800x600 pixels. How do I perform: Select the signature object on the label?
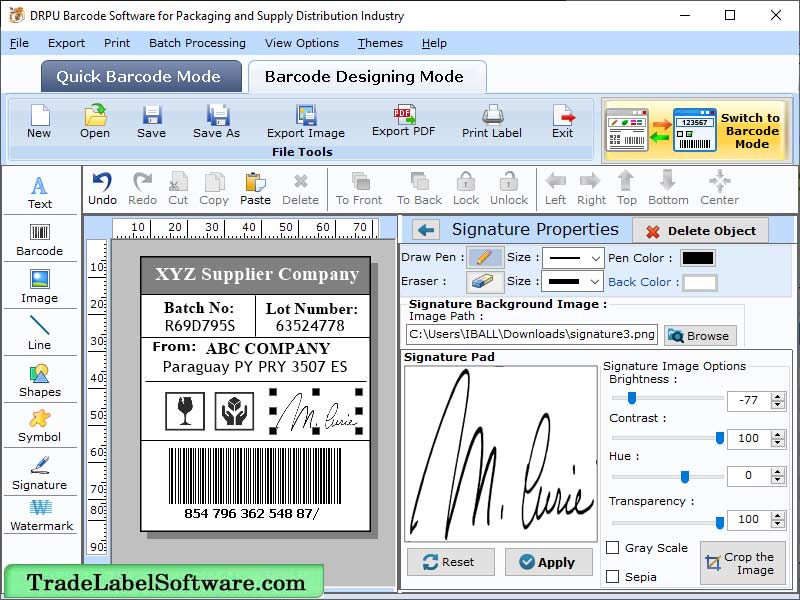[x=316, y=412]
